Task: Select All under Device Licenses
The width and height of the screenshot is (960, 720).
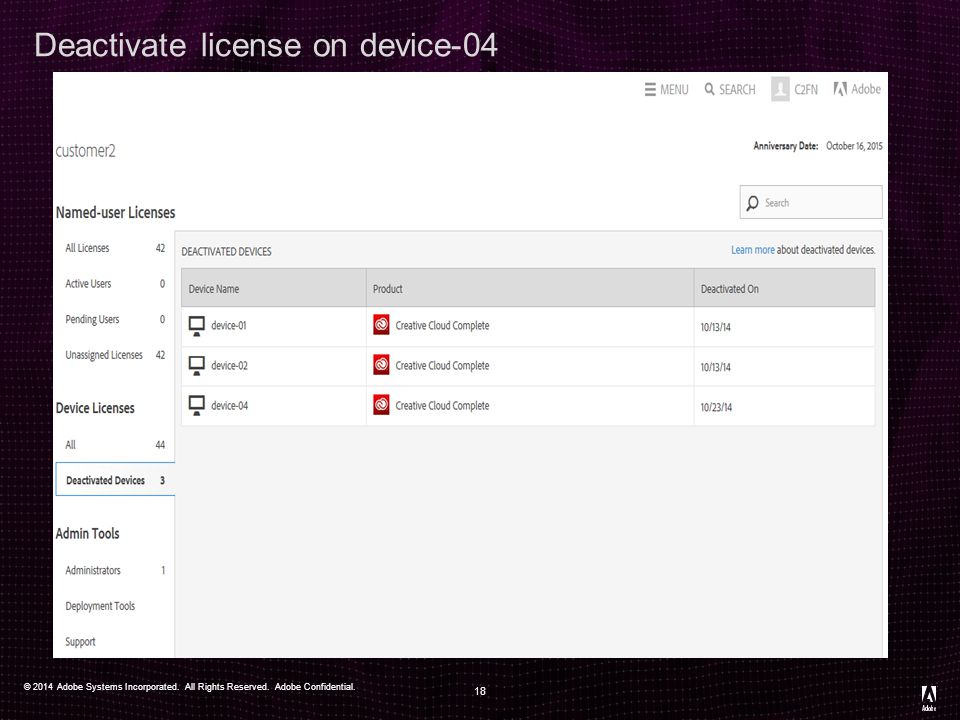Action: point(115,444)
